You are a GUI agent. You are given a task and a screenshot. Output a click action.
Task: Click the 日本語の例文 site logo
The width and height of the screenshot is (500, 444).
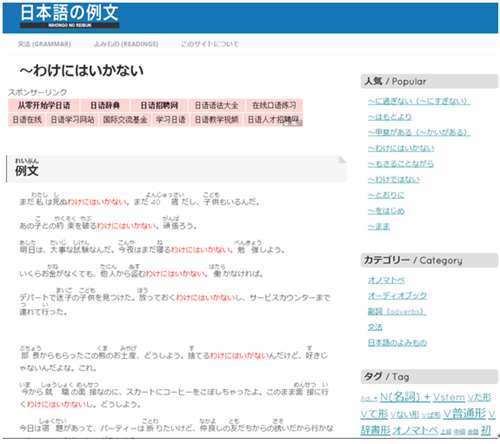point(69,16)
